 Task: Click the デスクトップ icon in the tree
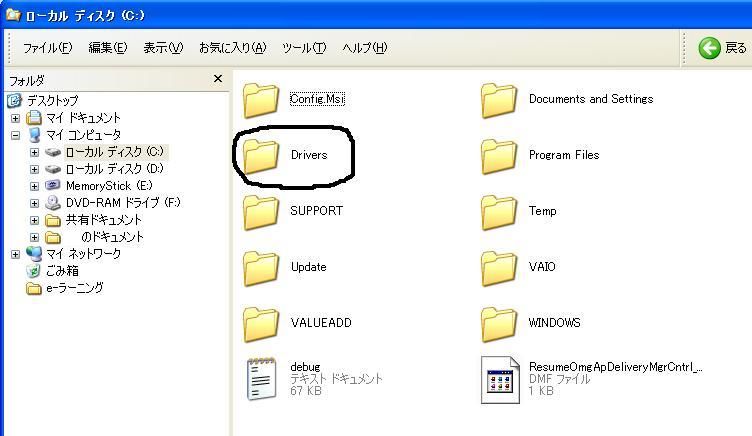(x=14, y=100)
